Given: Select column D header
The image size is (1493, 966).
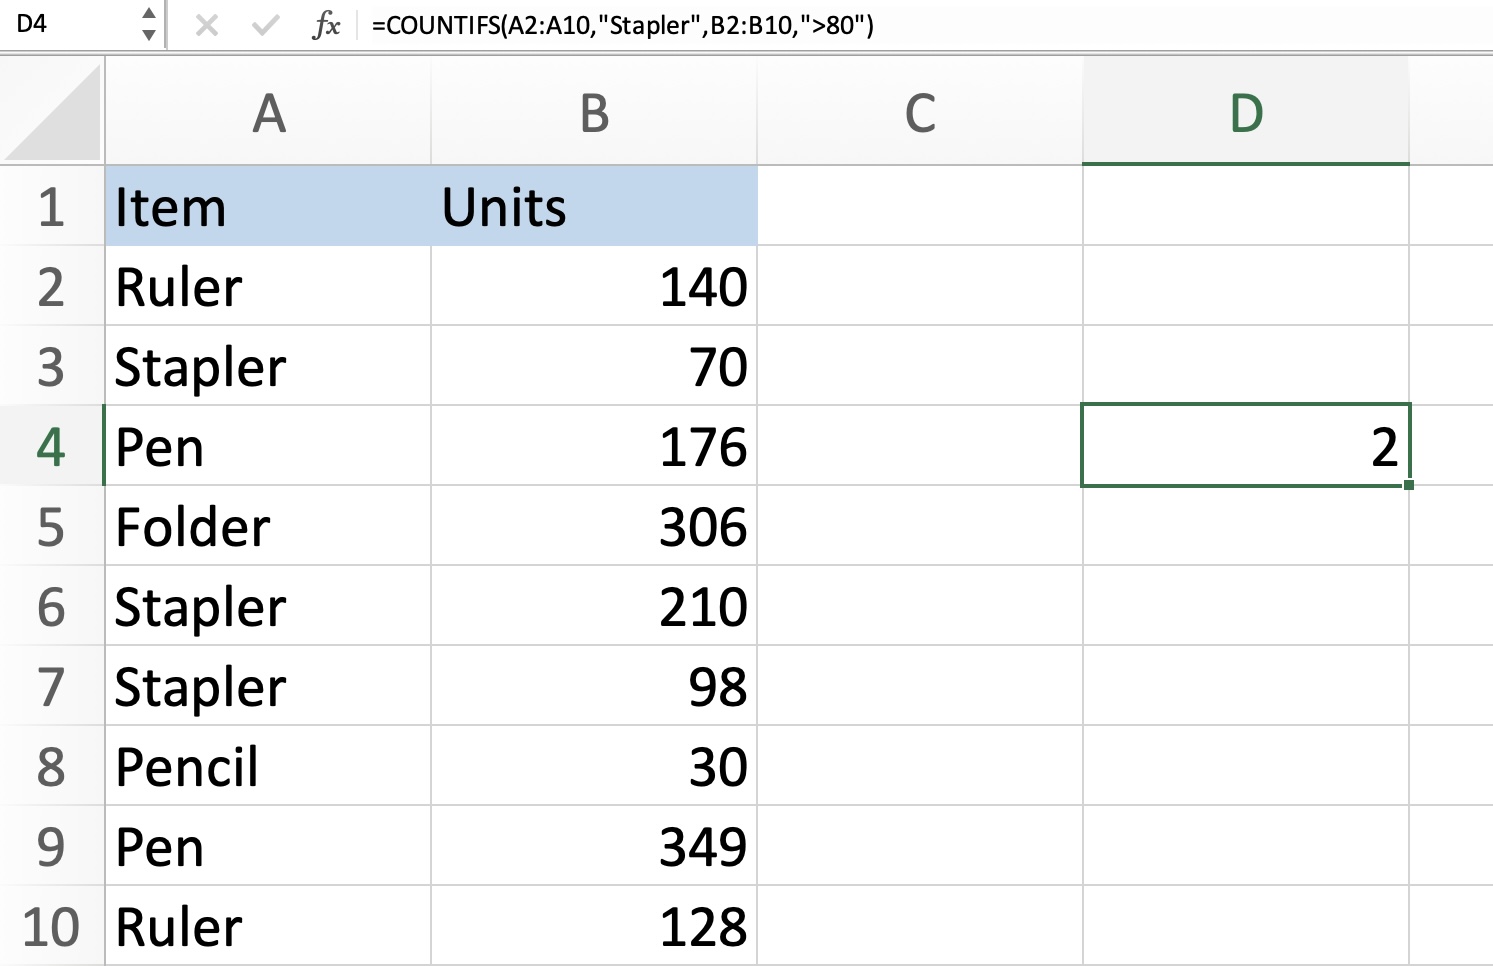Looking at the screenshot, I should [1246, 112].
